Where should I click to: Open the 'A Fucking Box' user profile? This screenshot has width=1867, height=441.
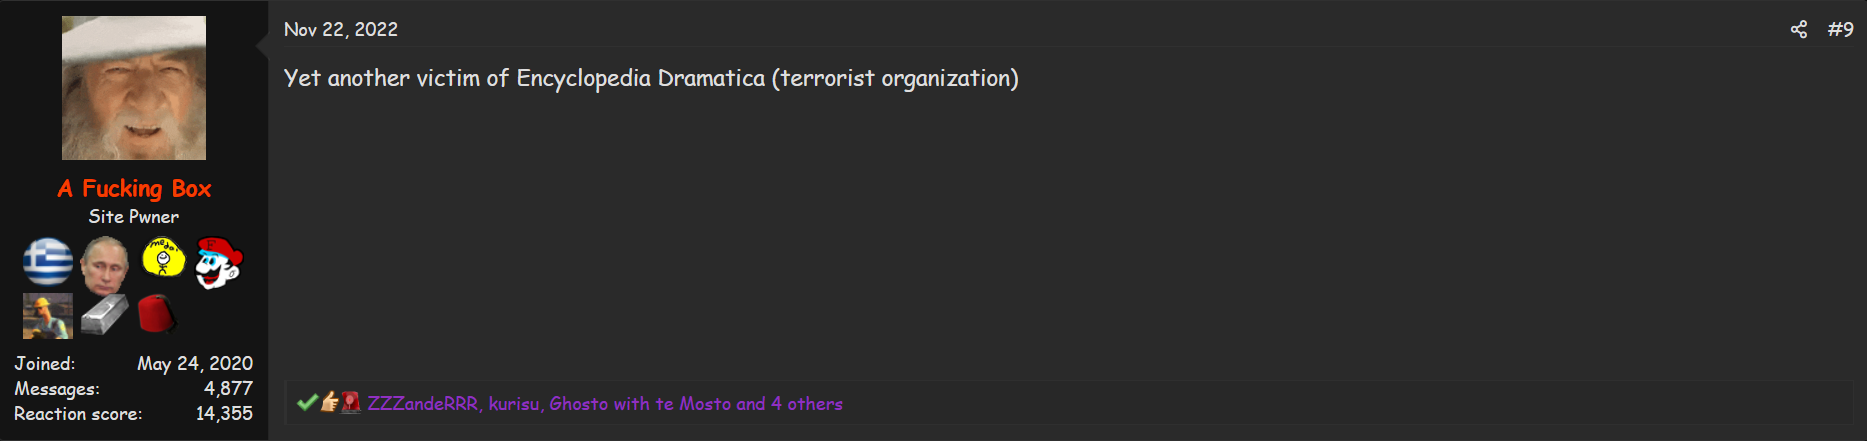[134, 188]
